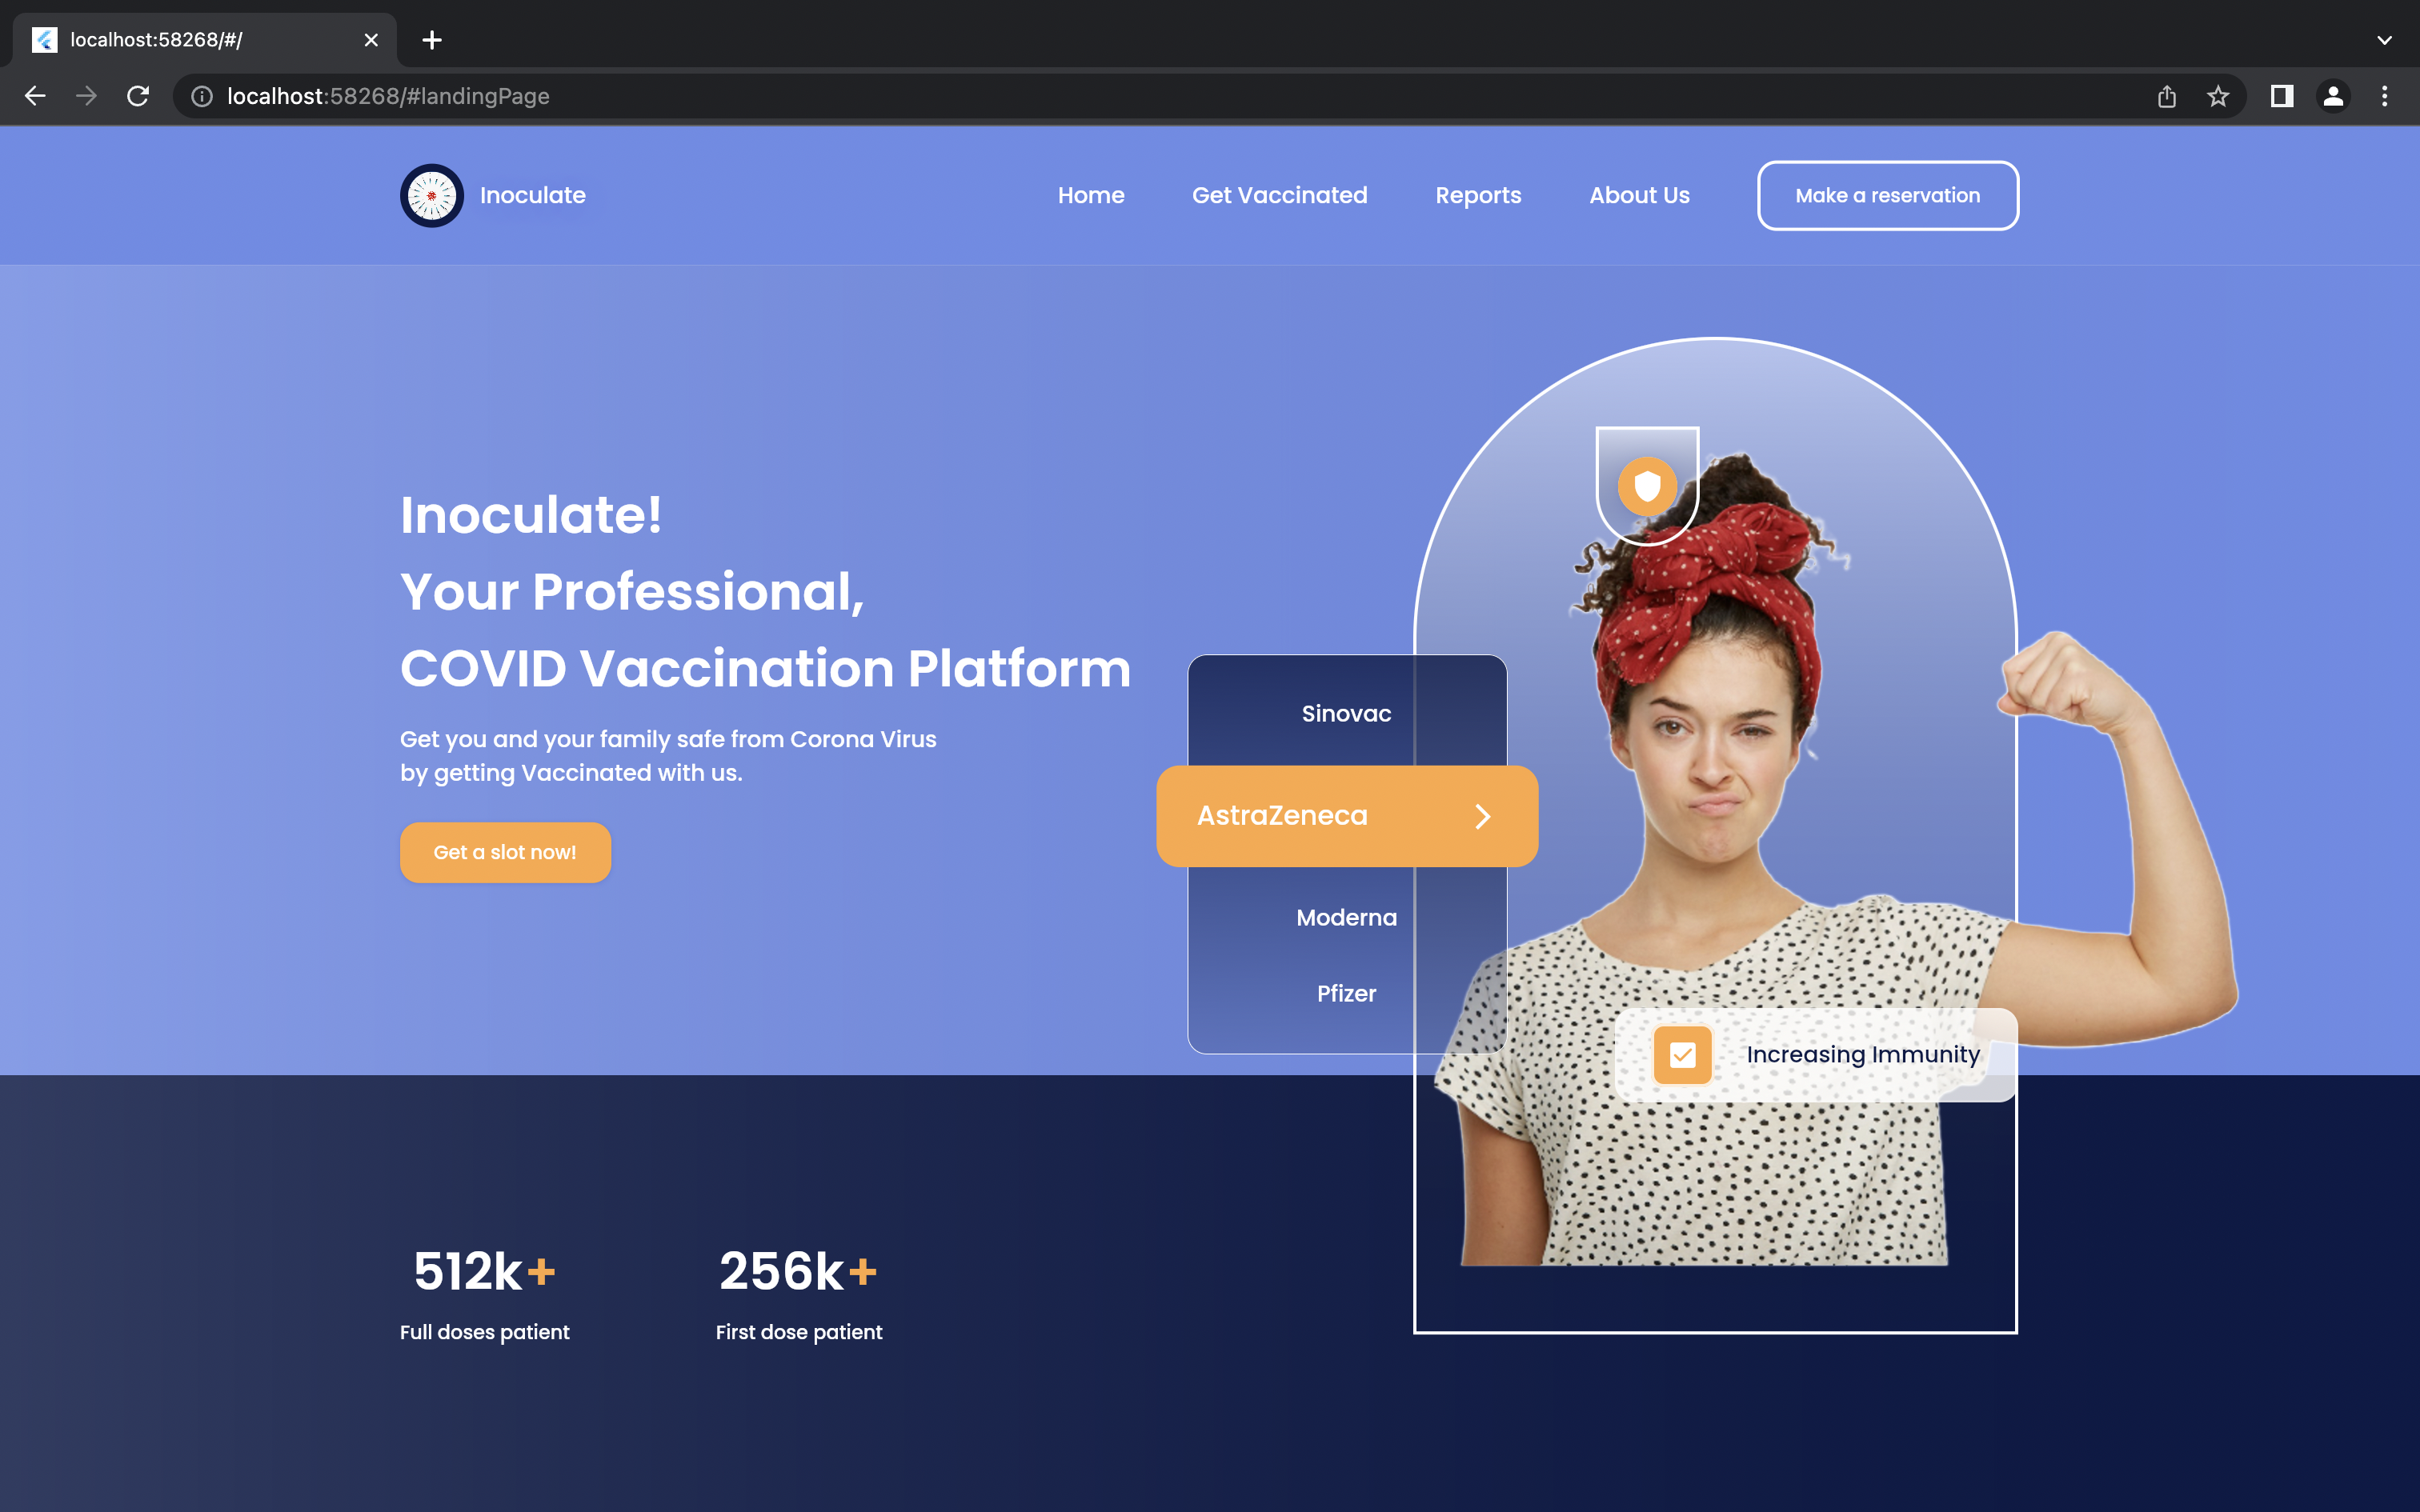Click the orange shield badge icon

pyautogui.click(x=1647, y=486)
